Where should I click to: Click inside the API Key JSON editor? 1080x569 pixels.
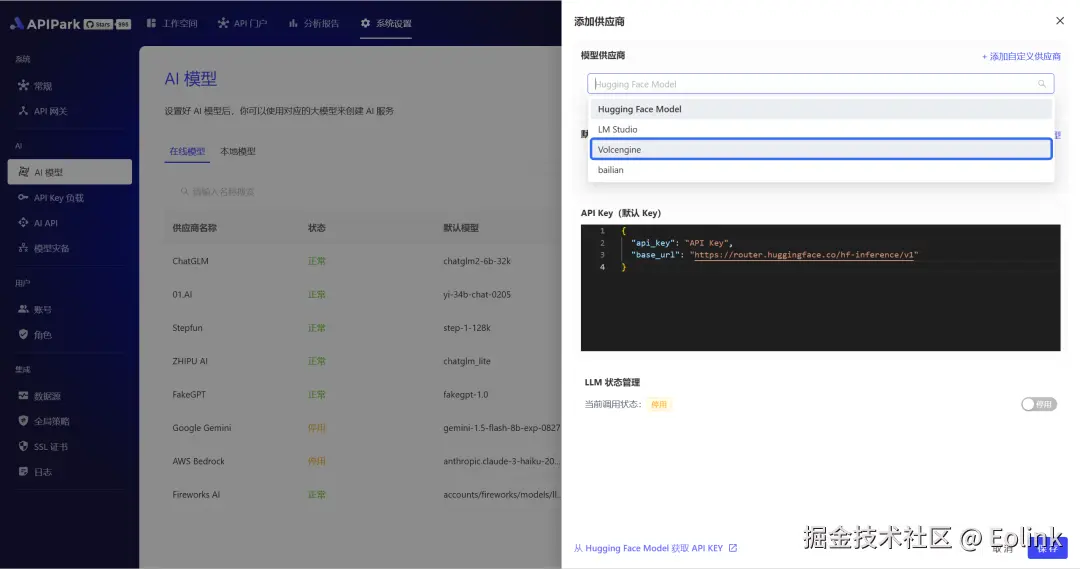(x=820, y=288)
